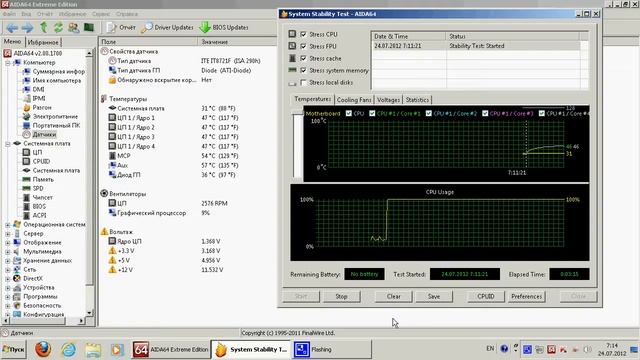Enable the Stress local disks checkbox

[x=303, y=82]
